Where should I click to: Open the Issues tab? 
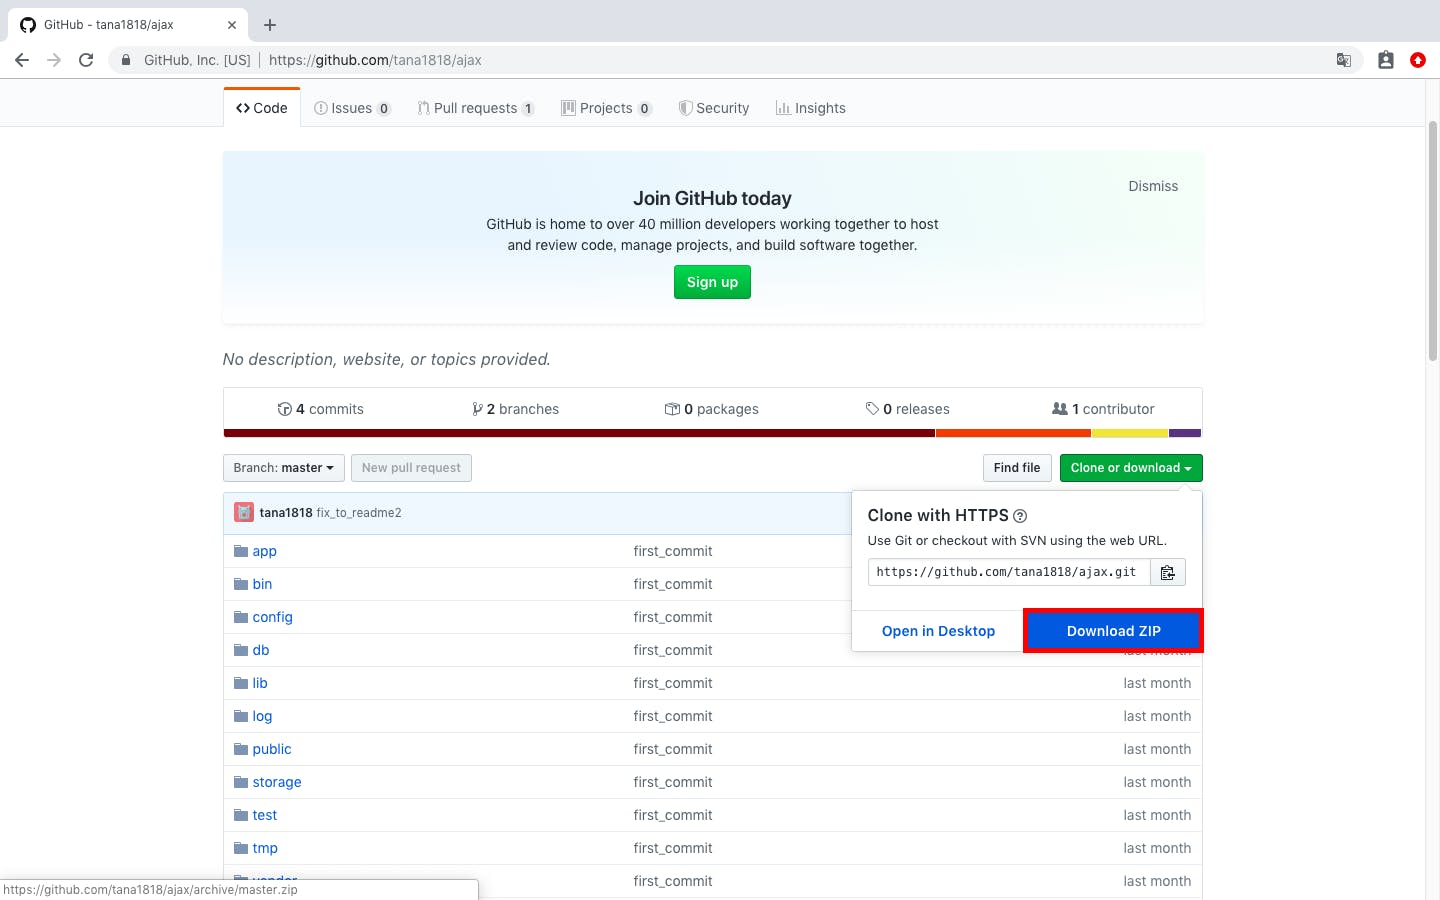pos(352,108)
